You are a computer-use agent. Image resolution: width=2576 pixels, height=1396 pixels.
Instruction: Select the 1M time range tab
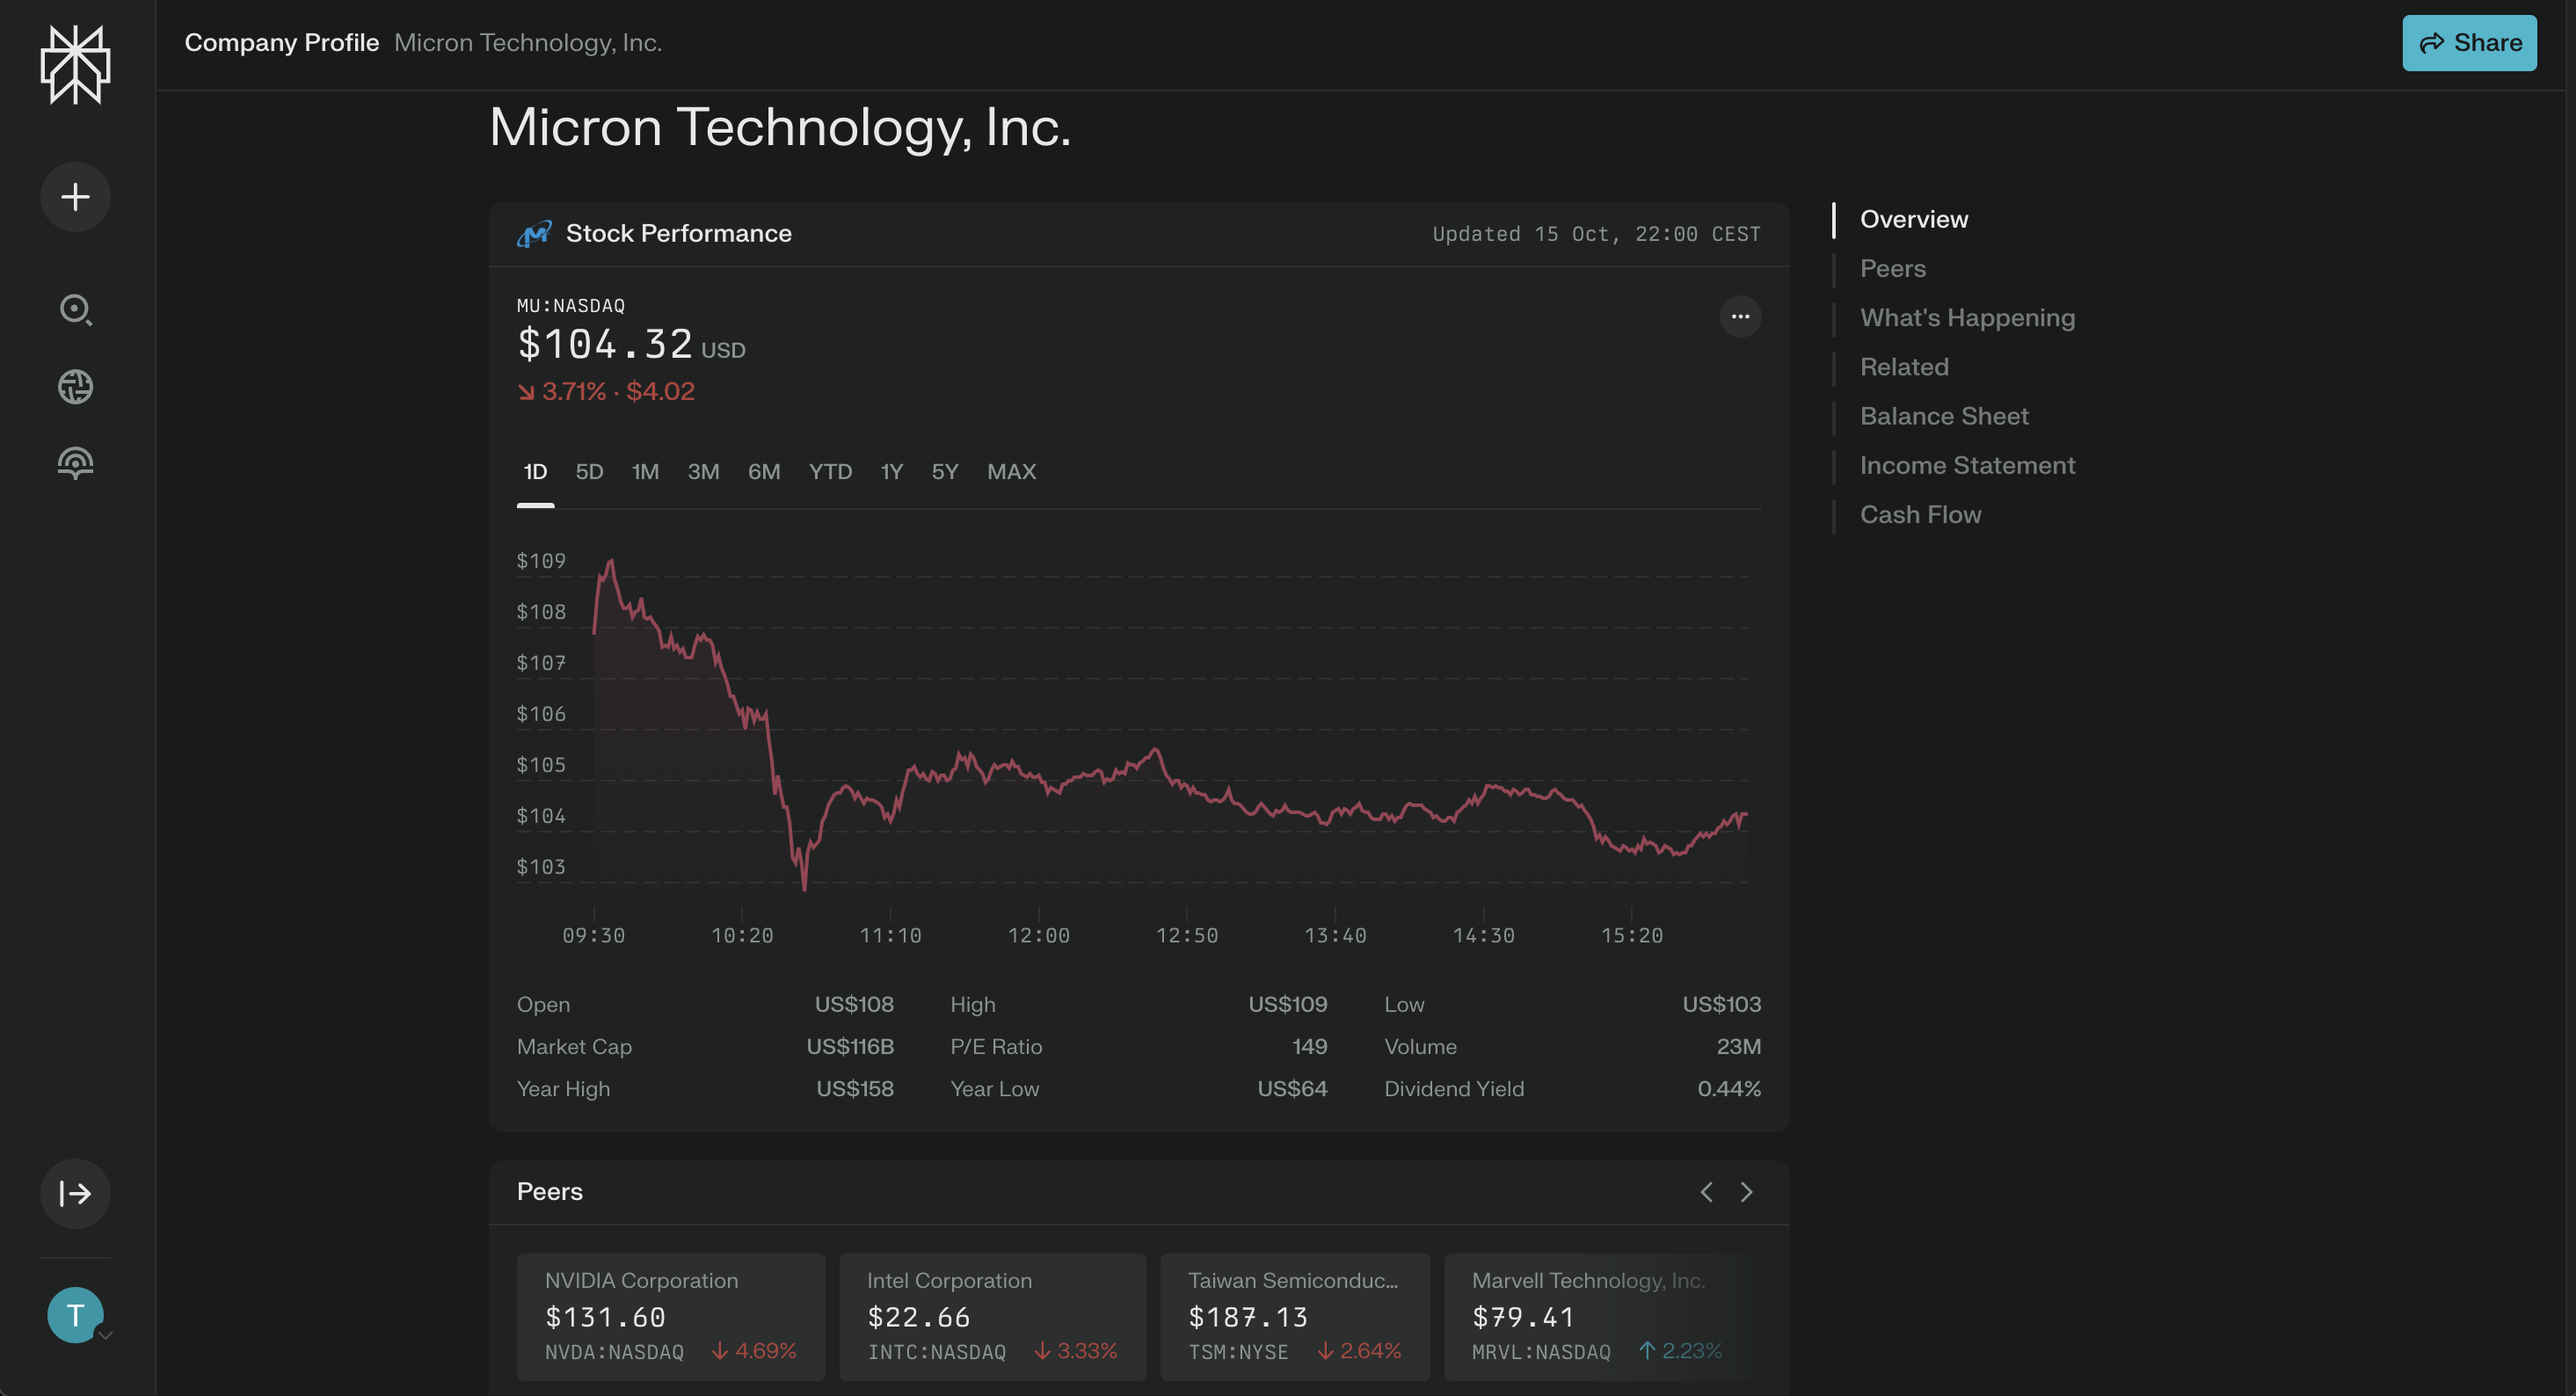click(645, 471)
